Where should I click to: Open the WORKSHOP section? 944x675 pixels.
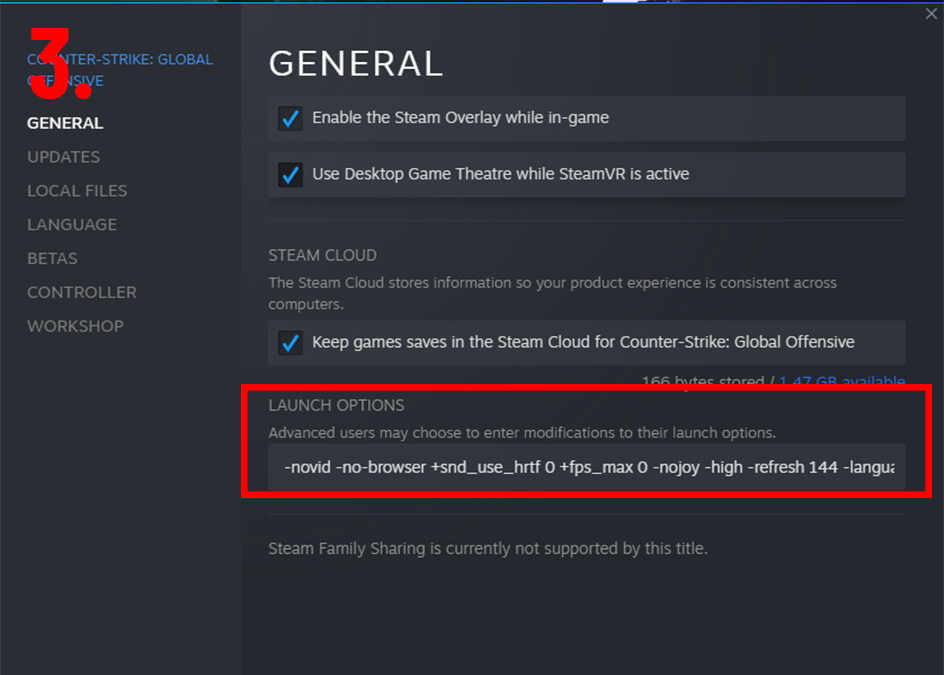75,326
